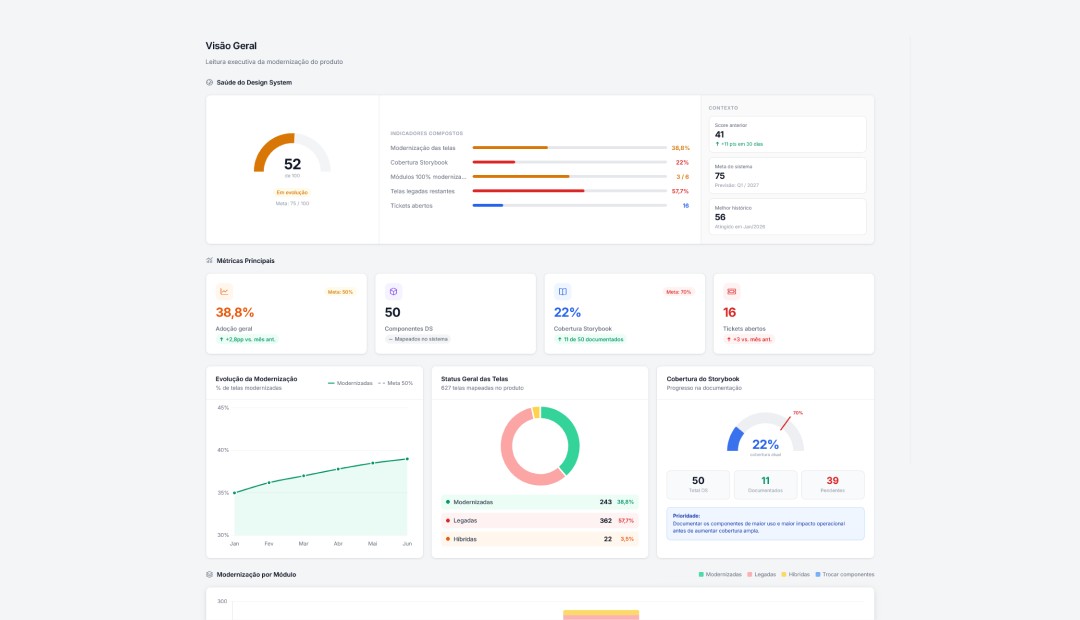
Task: Click the Meta: 70% badge on Cobertura Storybook
Action: point(678,292)
